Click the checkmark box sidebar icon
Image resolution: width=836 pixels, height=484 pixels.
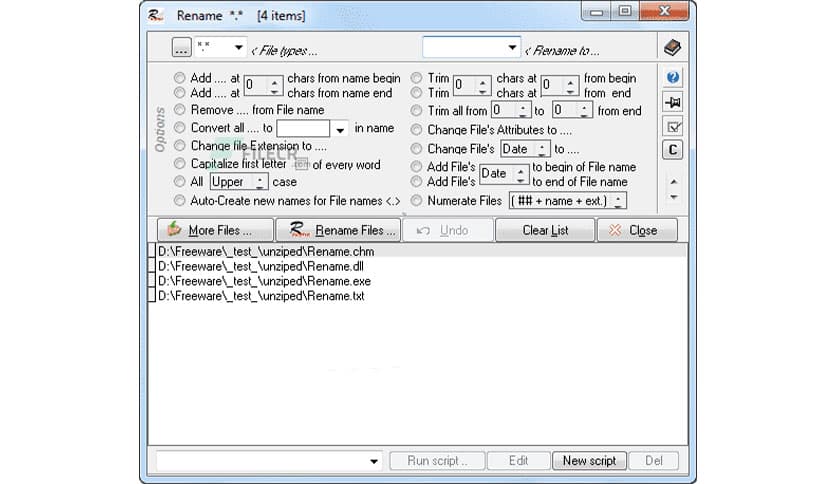pos(673,127)
